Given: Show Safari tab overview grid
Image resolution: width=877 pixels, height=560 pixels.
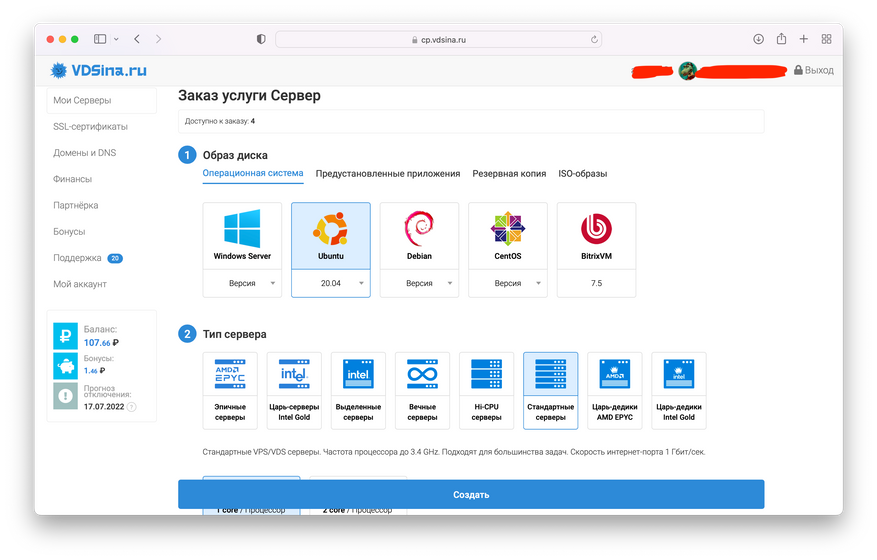Looking at the screenshot, I should [827, 39].
